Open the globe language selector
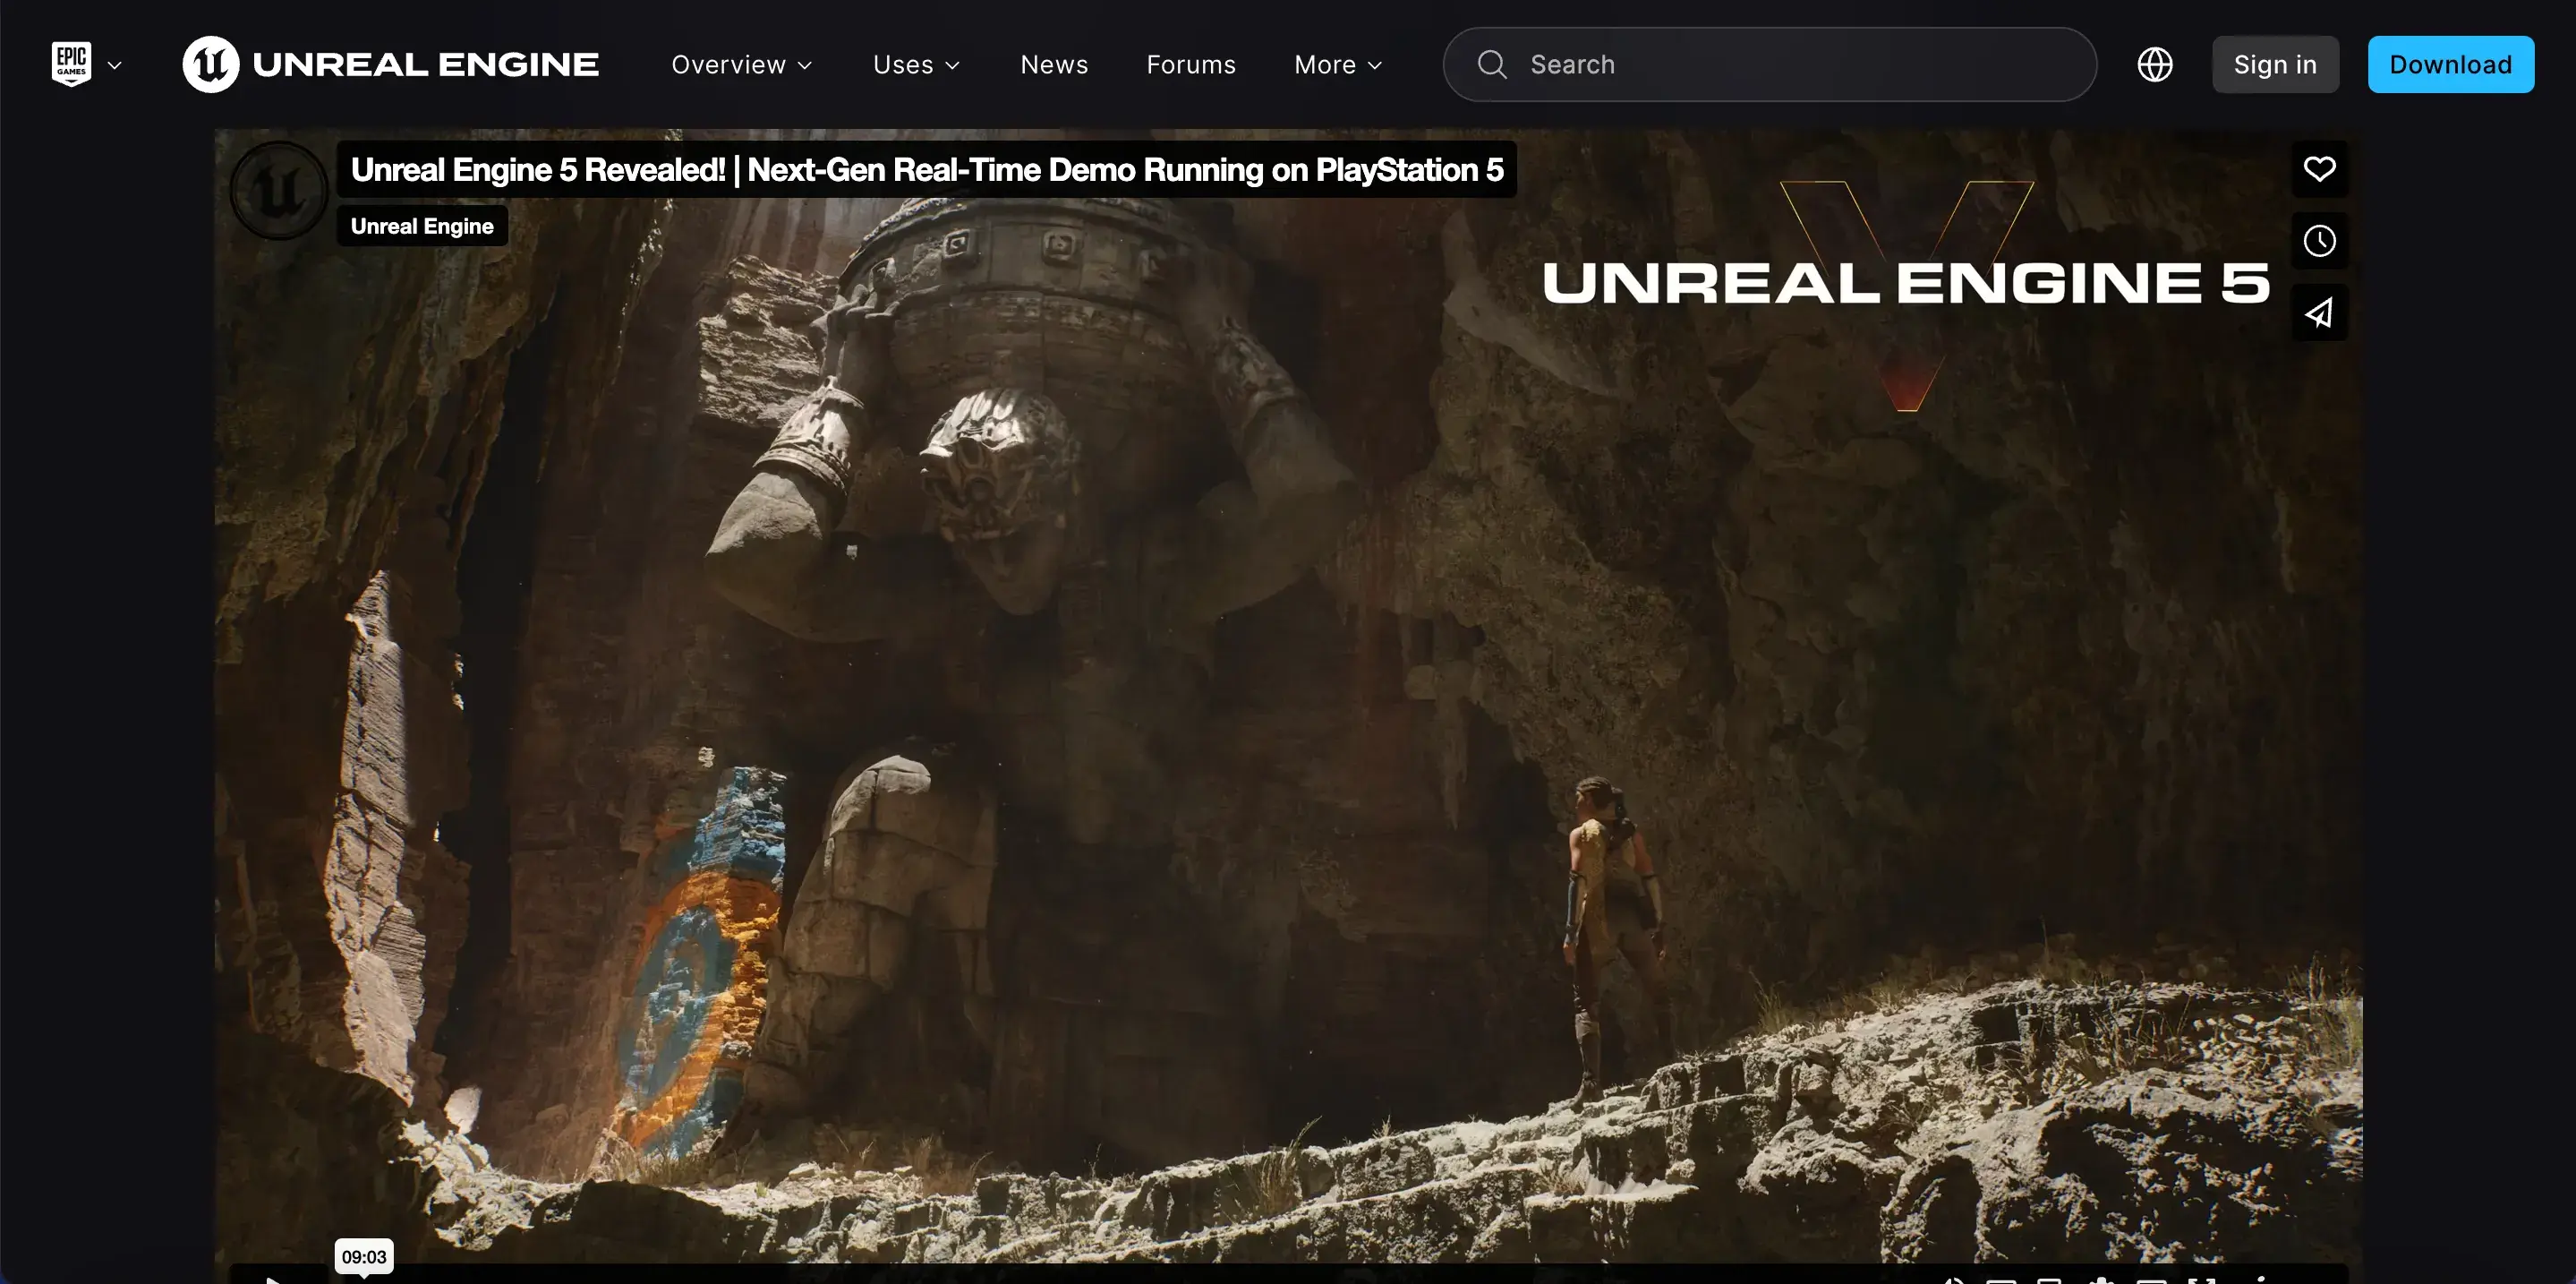The height and width of the screenshot is (1284, 2576). point(2155,63)
